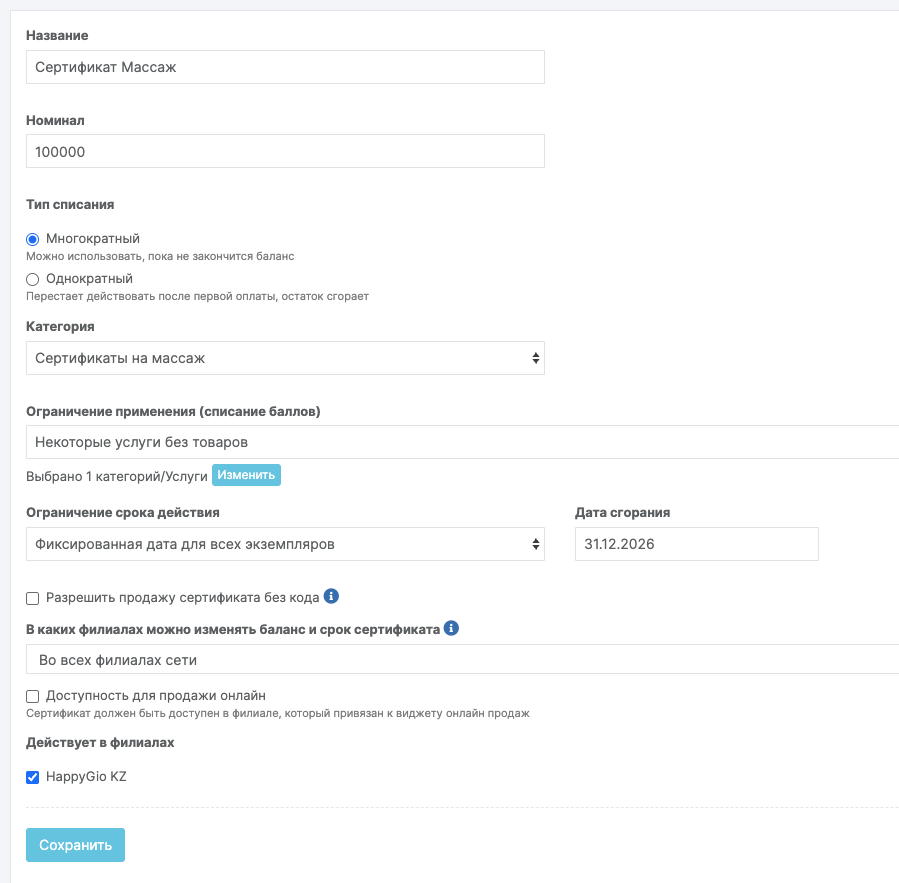Click the Однократный option label
The image size is (899, 883).
pyautogui.click(x=89, y=279)
